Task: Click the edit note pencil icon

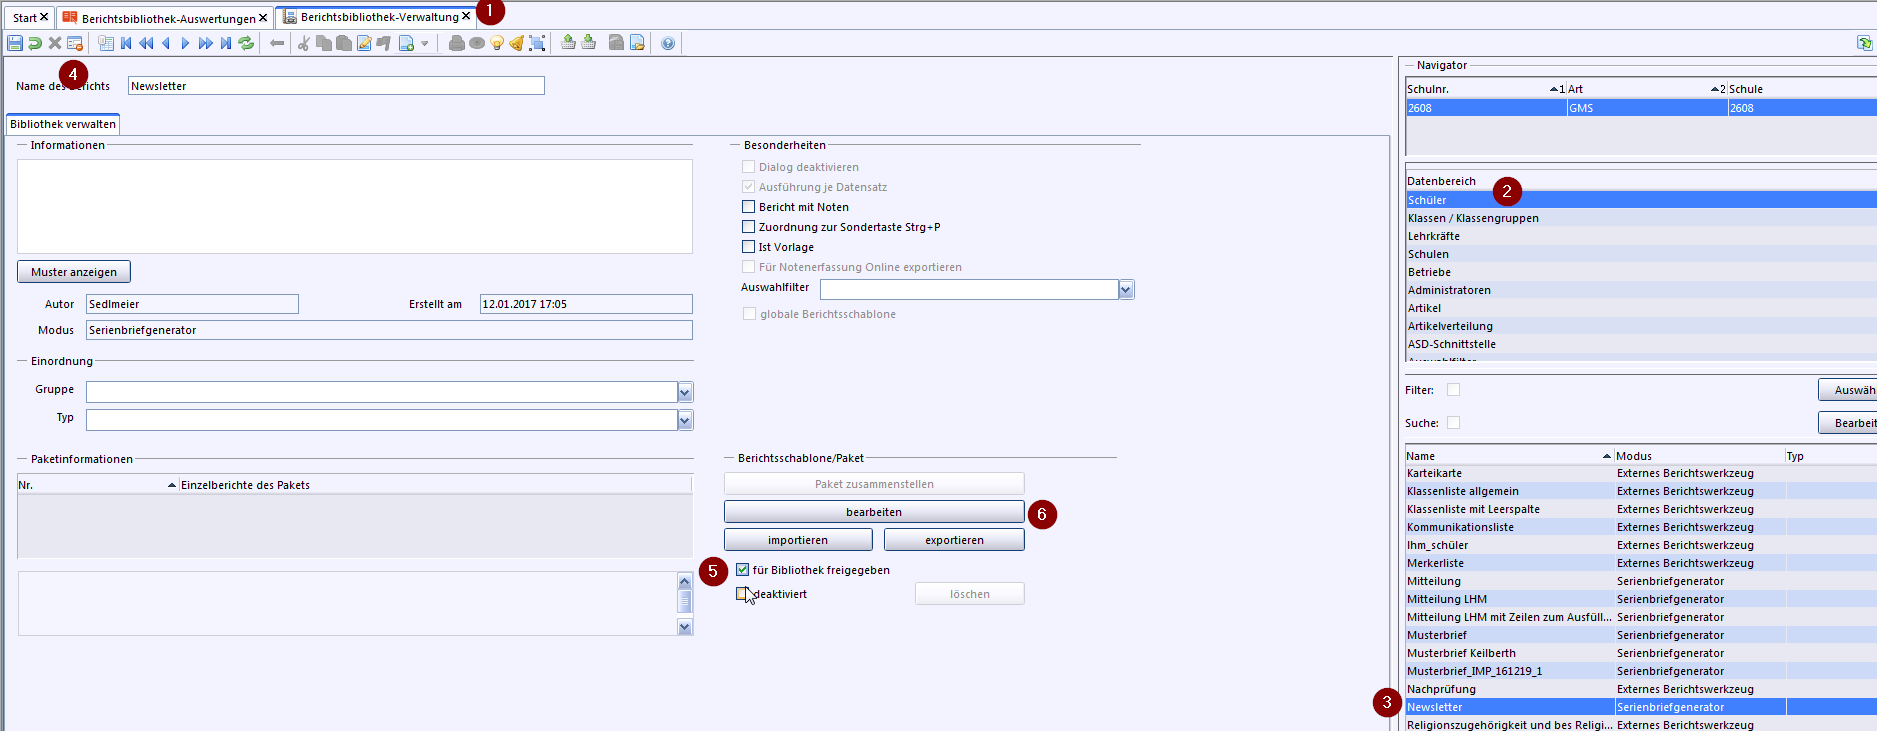Action: (x=364, y=43)
